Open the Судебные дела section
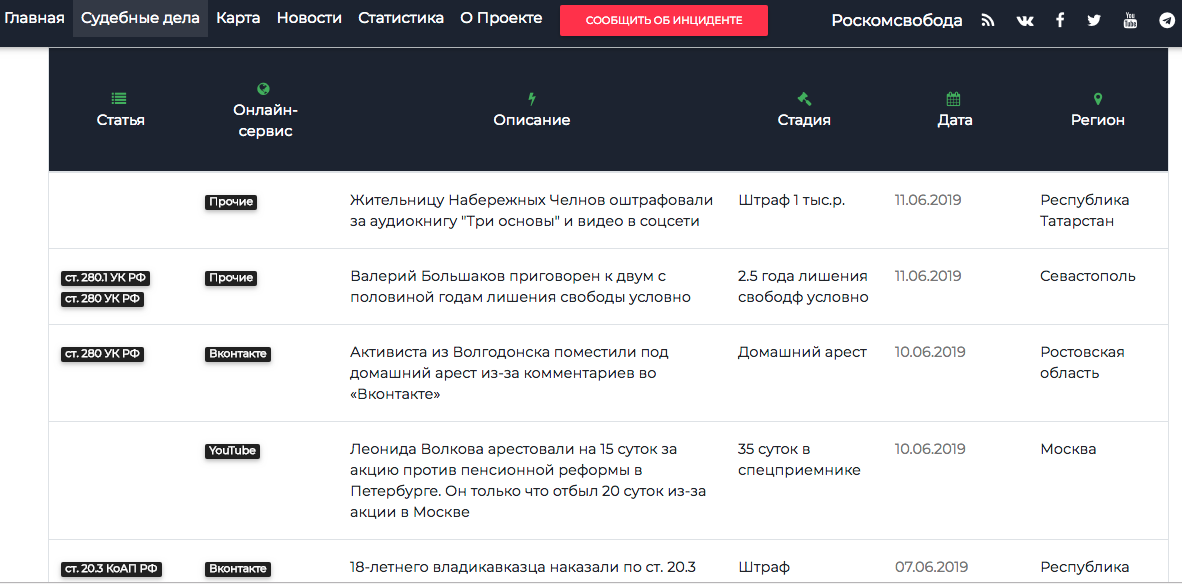 tap(140, 18)
